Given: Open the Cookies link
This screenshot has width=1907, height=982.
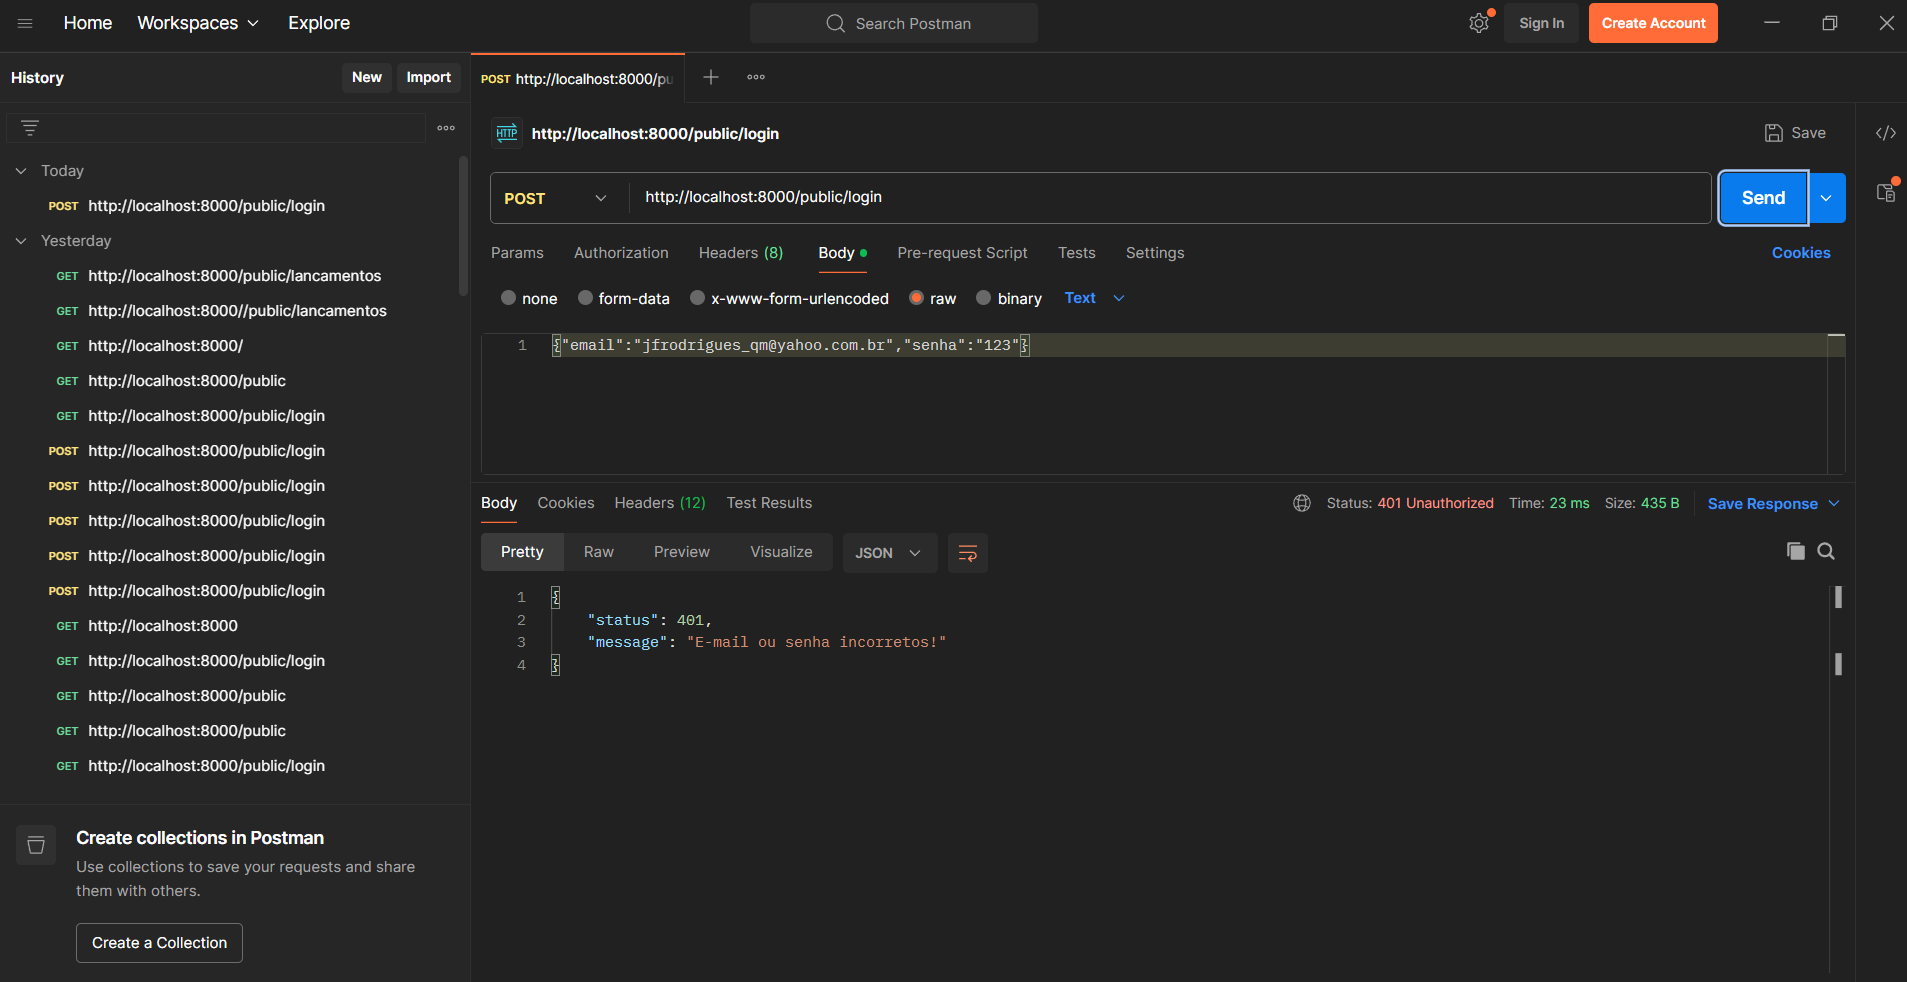Looking at the screenshot, I should point(1801,253).
